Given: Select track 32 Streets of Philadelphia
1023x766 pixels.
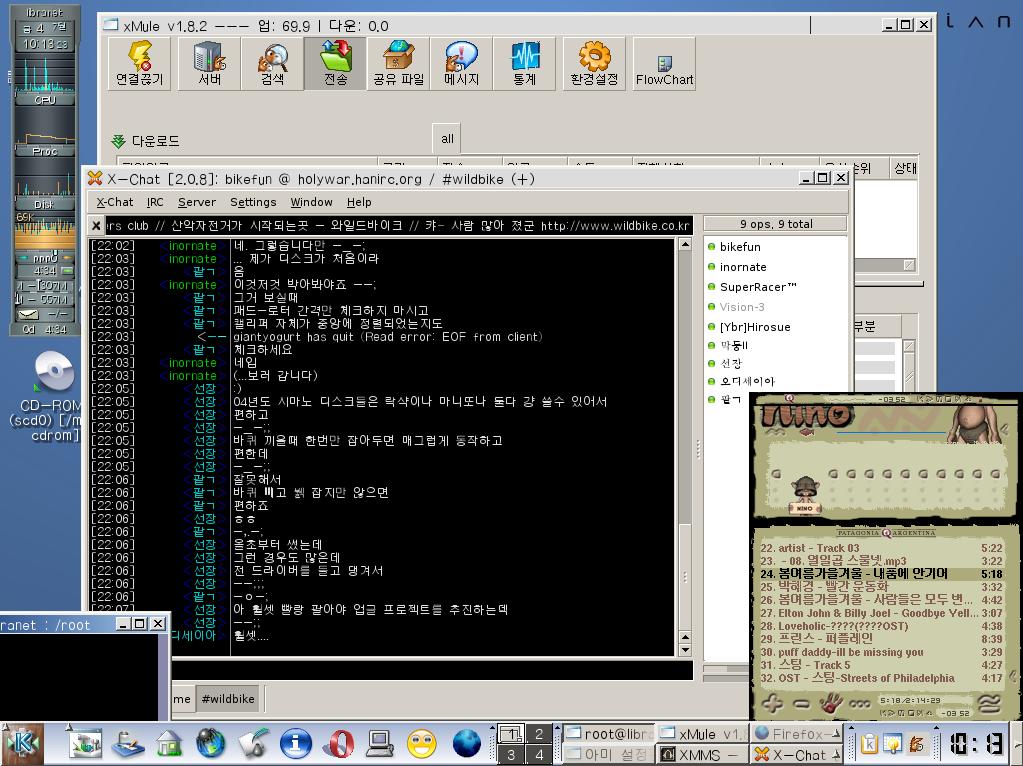Looking at the screenshot, I should tap(880, 678).
